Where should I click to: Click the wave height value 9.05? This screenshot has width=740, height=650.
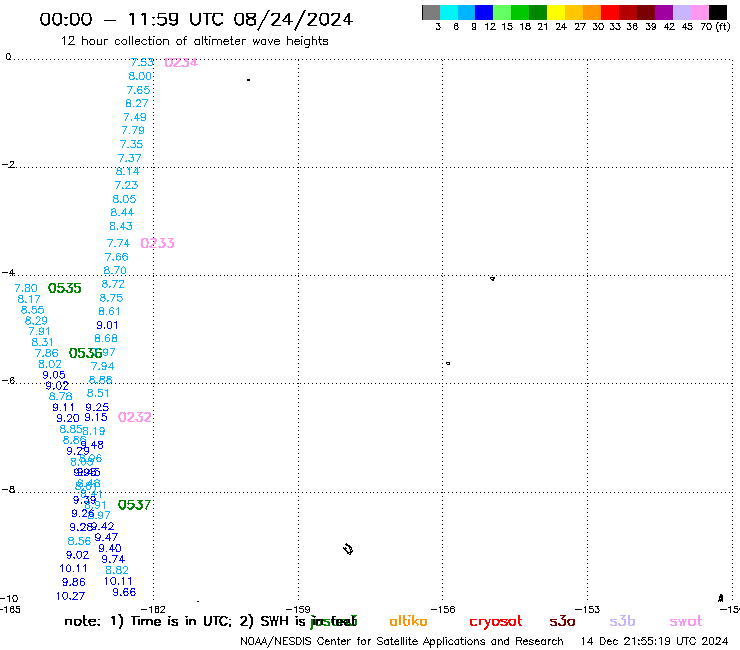54,375
